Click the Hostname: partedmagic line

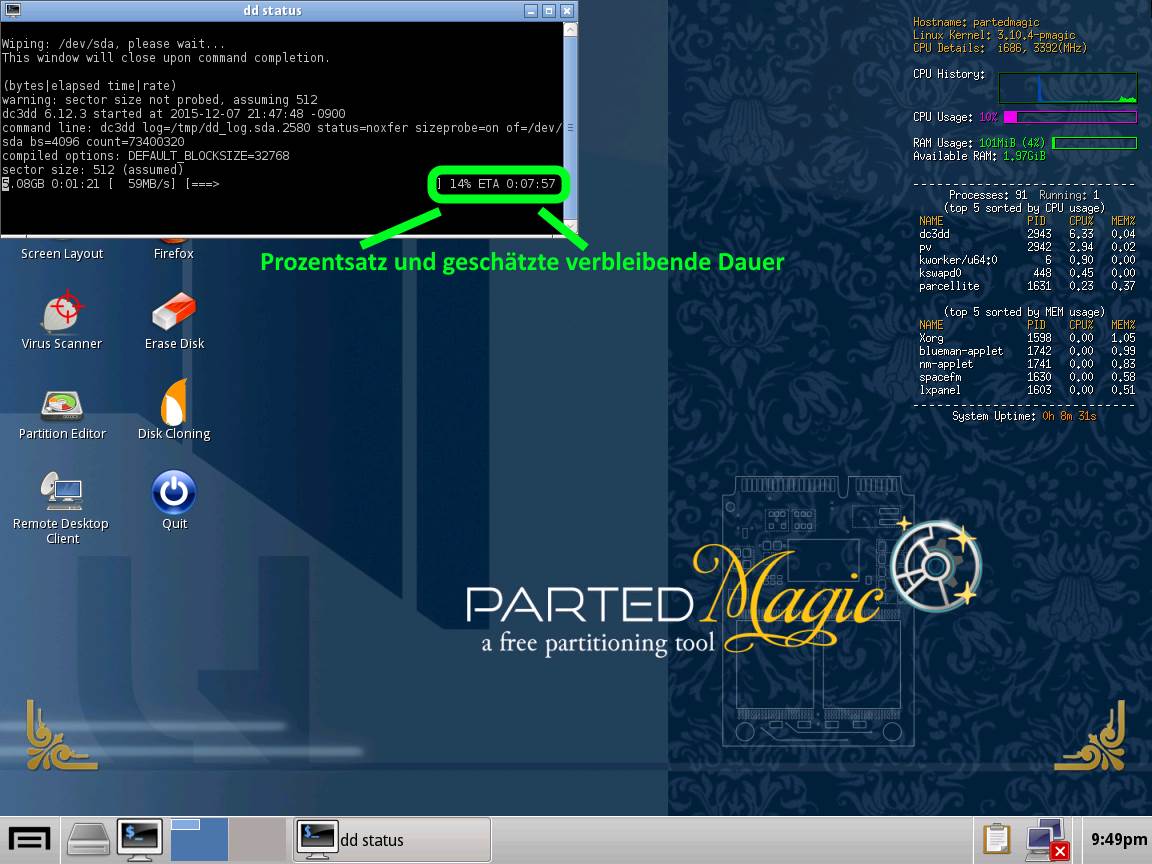[976, 22]
